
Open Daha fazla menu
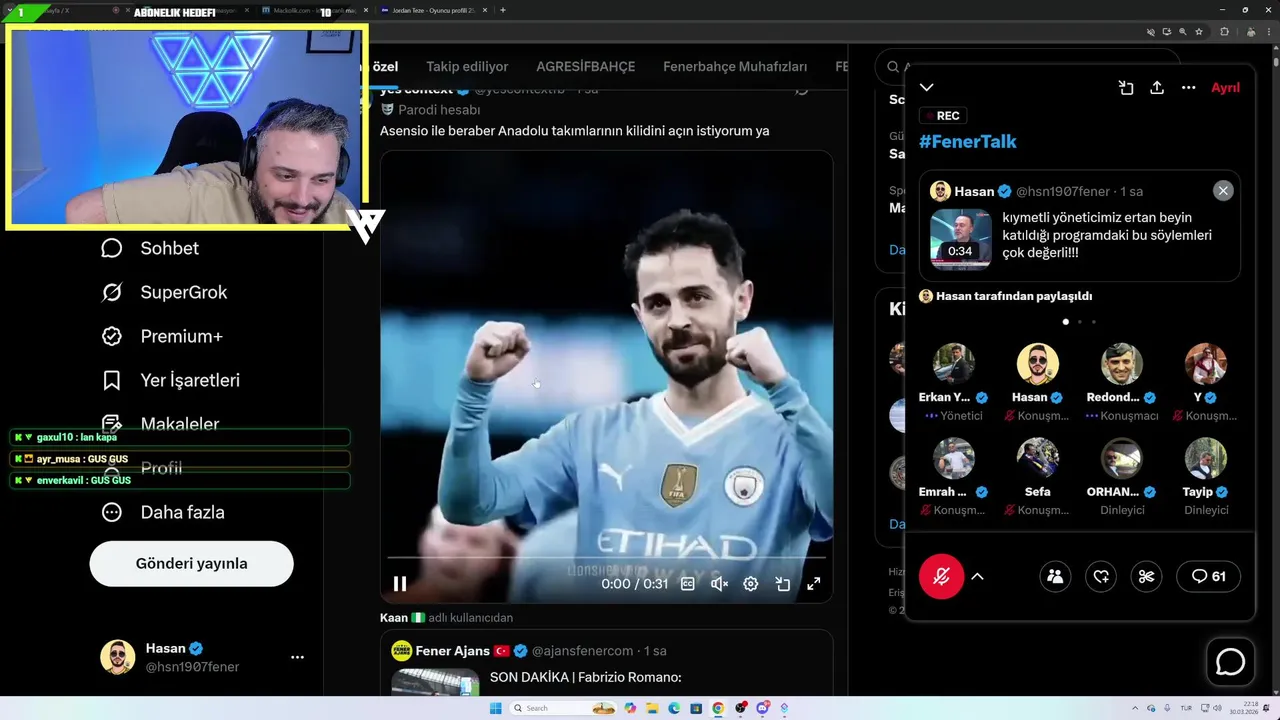(162, 512)
